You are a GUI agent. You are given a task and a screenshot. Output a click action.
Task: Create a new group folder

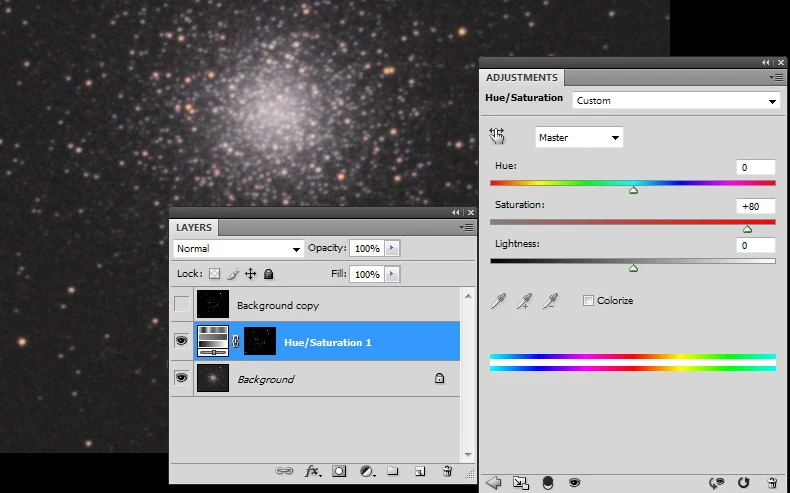tap(393, 471)
